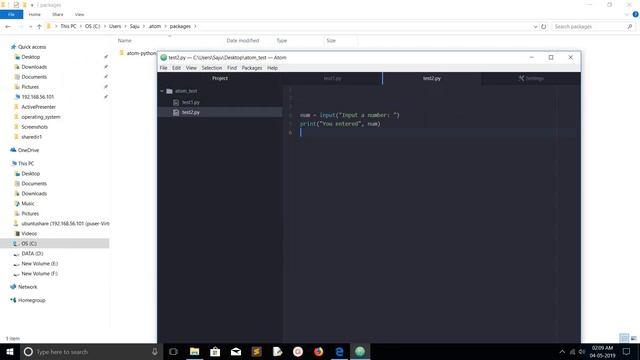Image resolution: width=640 pixels, height=360 pixels.
Task: Select the test2.py editor tab
Action: tap(431, 78)
